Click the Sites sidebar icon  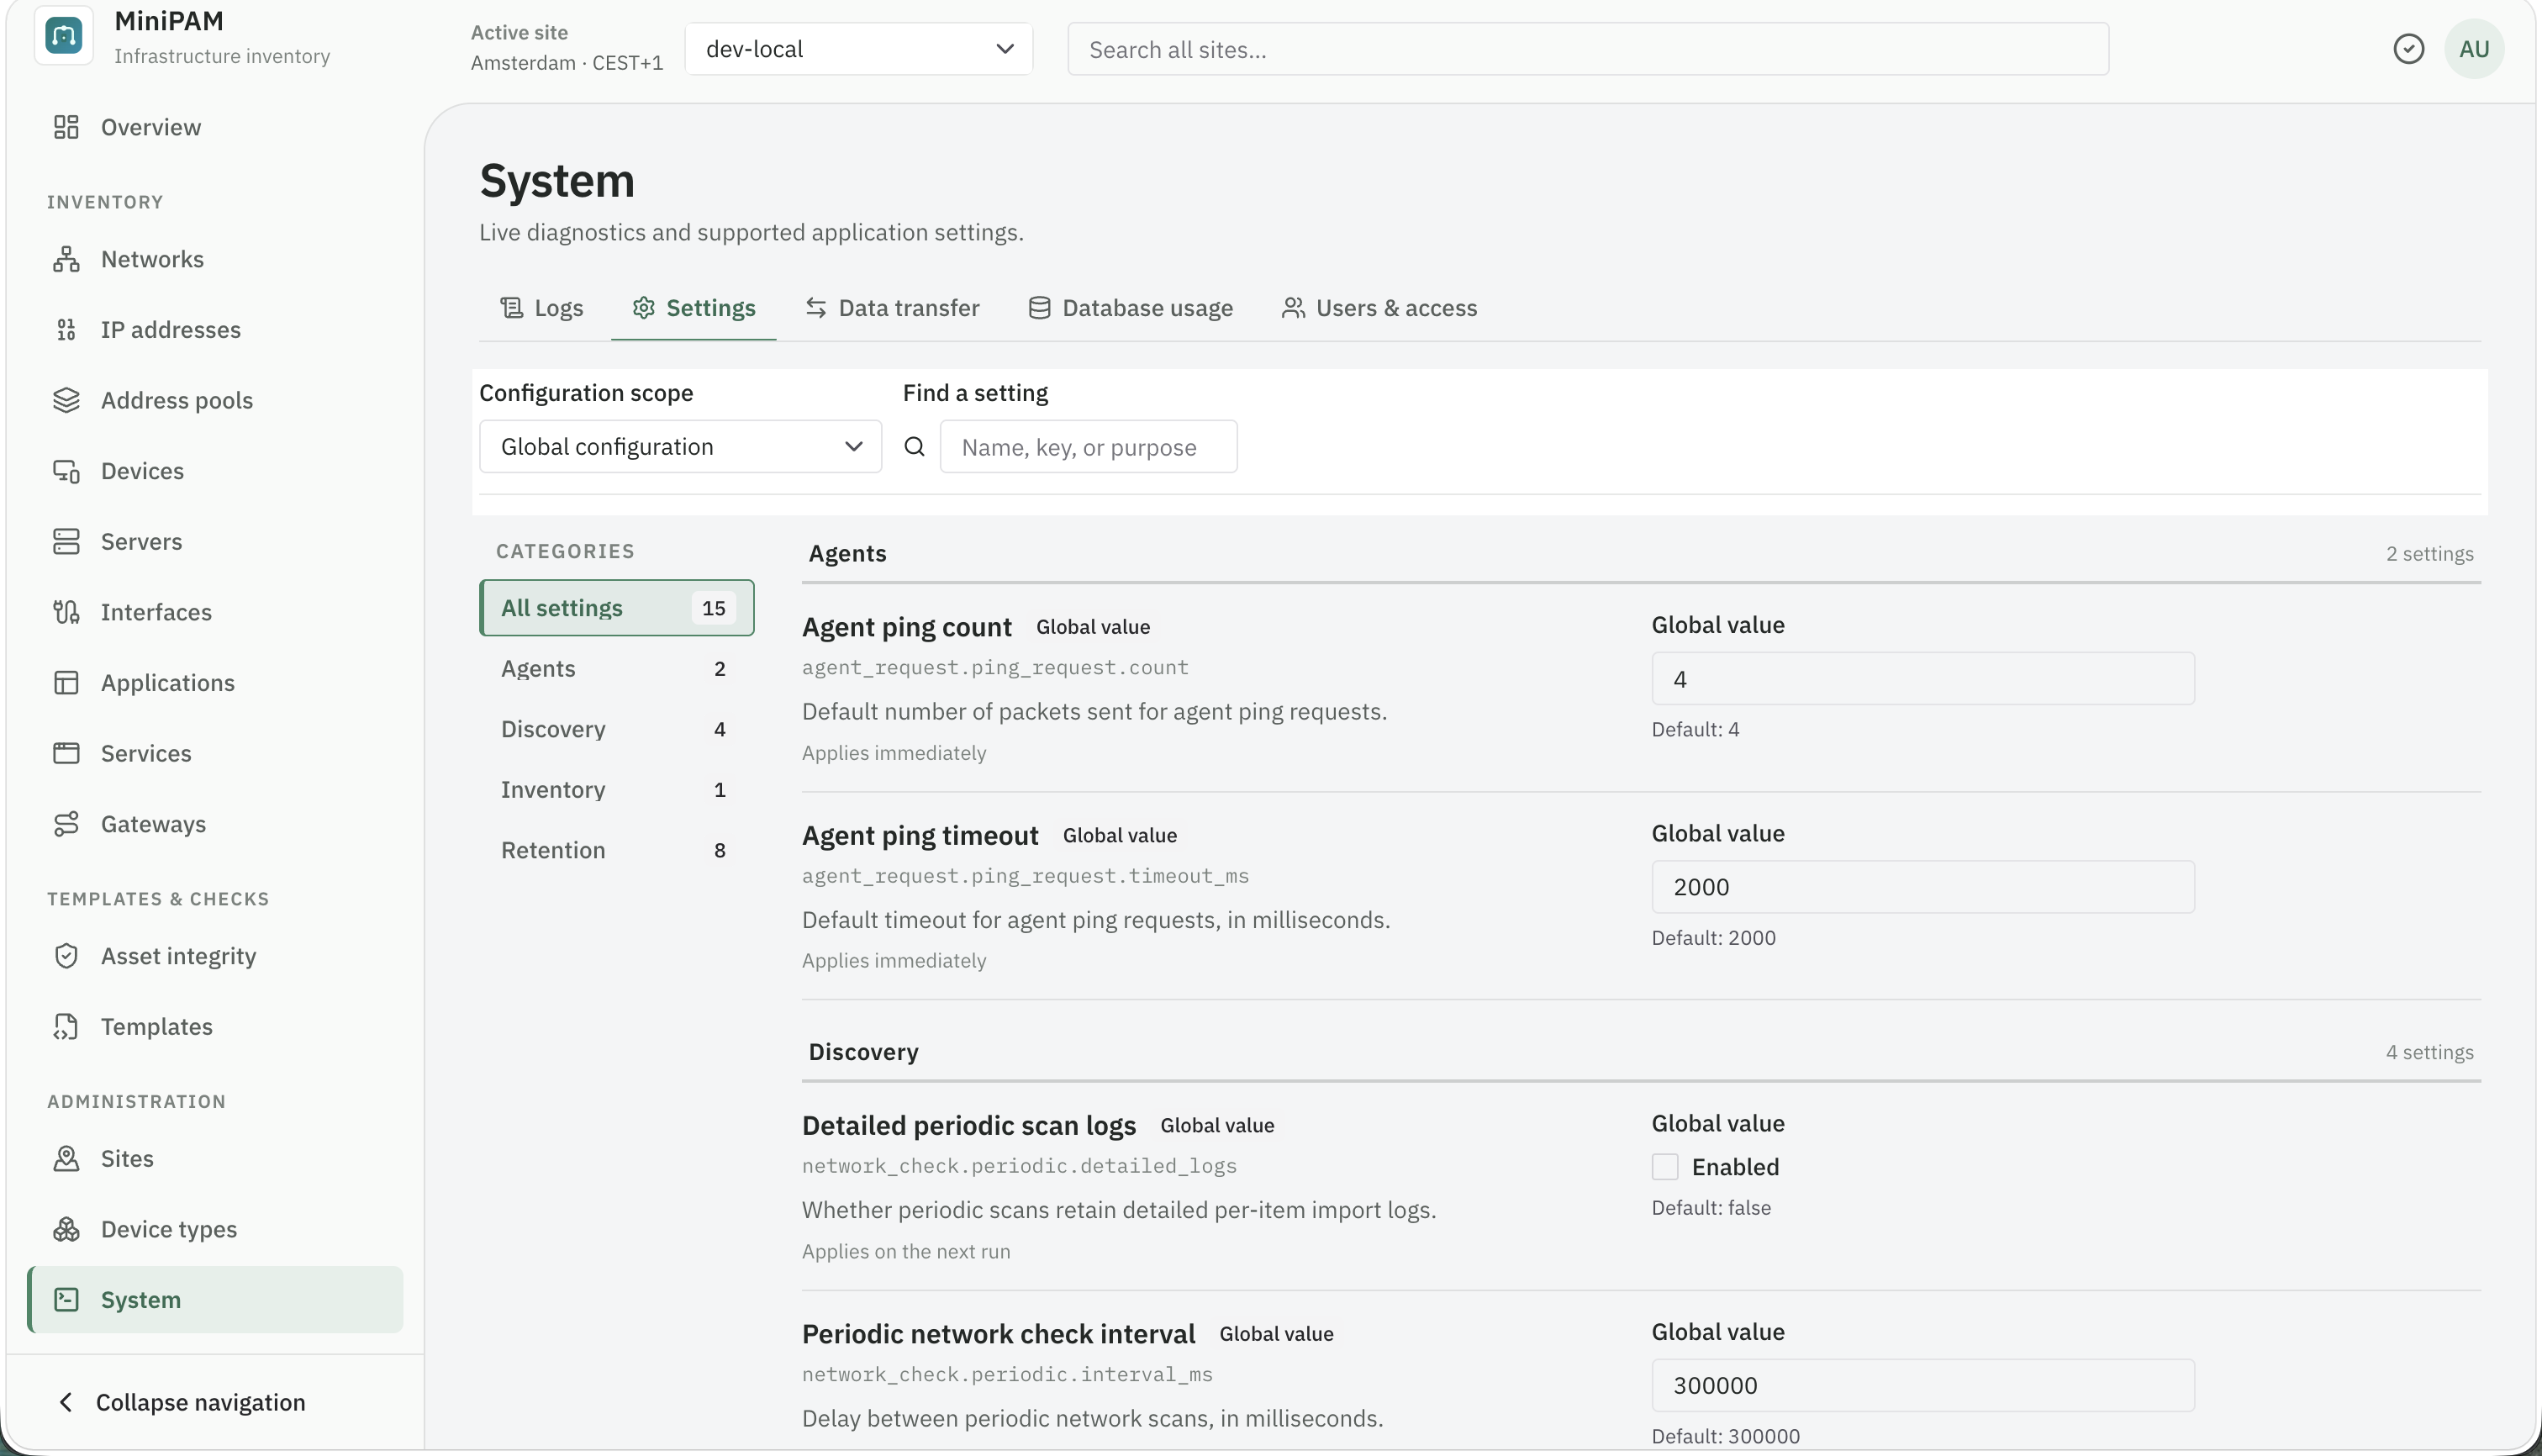click(x=66, y=1159)
